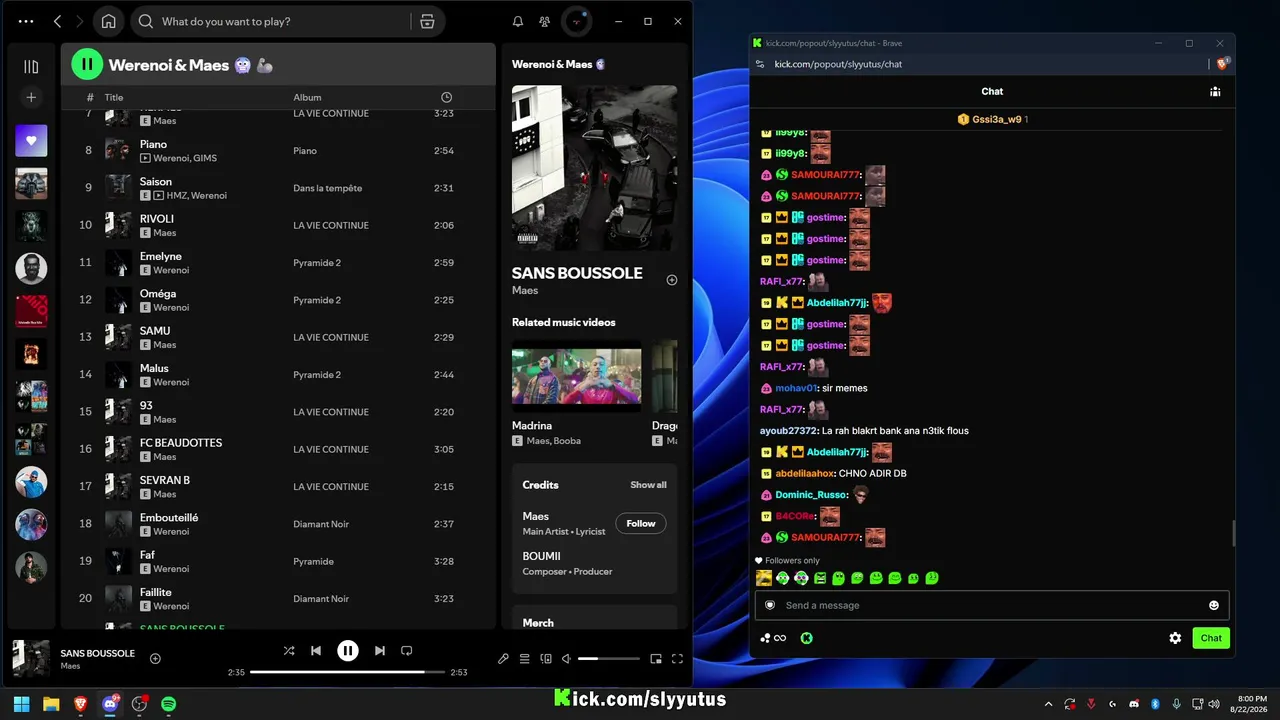
Task: Open the play queue
Action: (524, 659)
